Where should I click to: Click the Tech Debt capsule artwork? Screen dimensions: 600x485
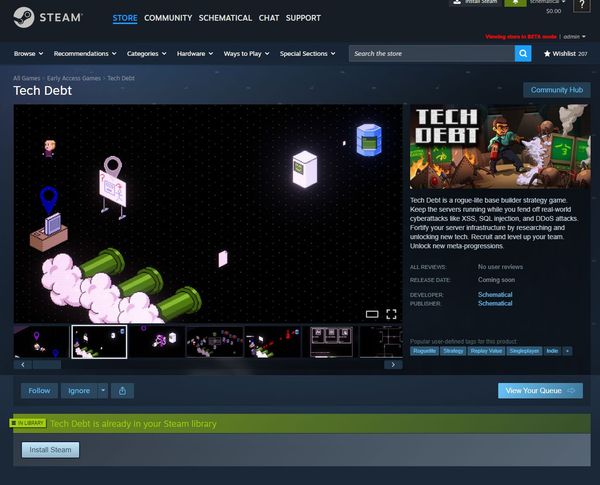coord(500,147)
